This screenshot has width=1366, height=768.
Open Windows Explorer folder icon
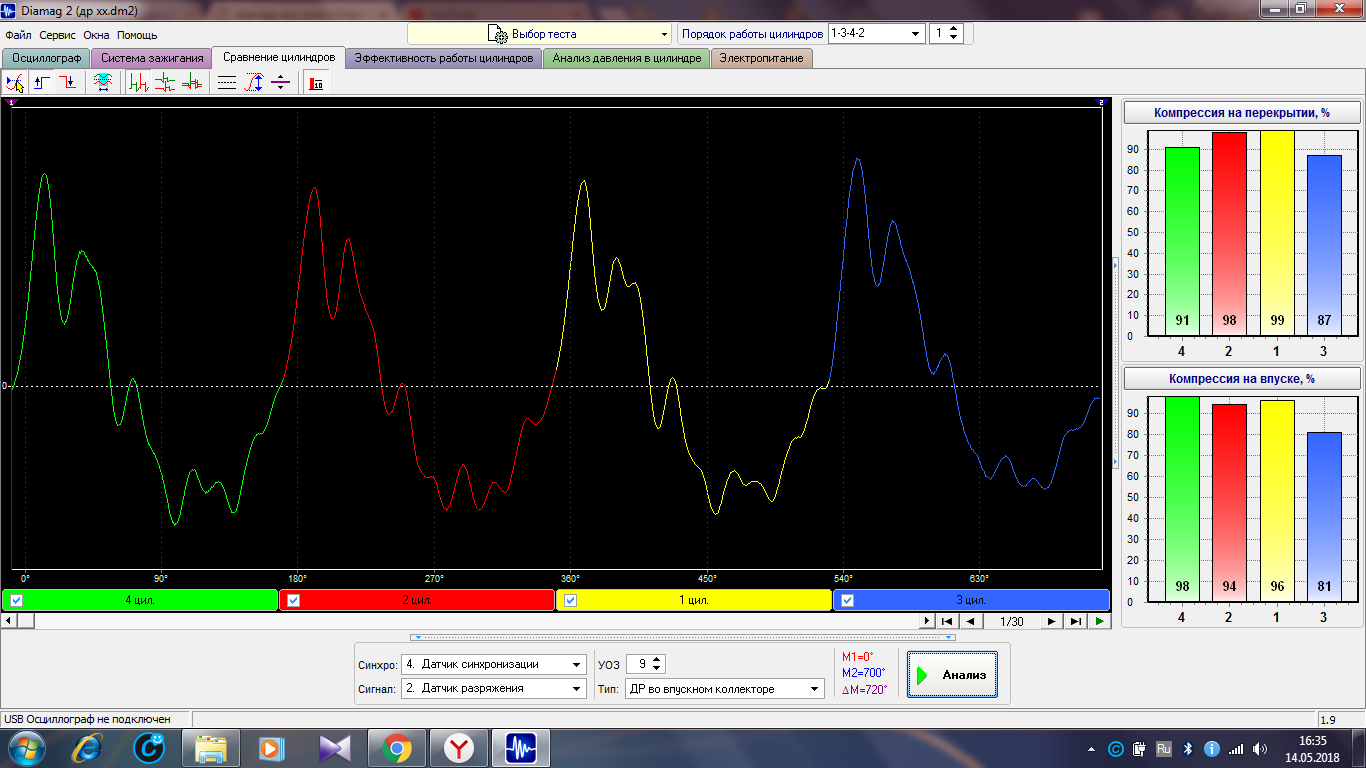[211, 748]
